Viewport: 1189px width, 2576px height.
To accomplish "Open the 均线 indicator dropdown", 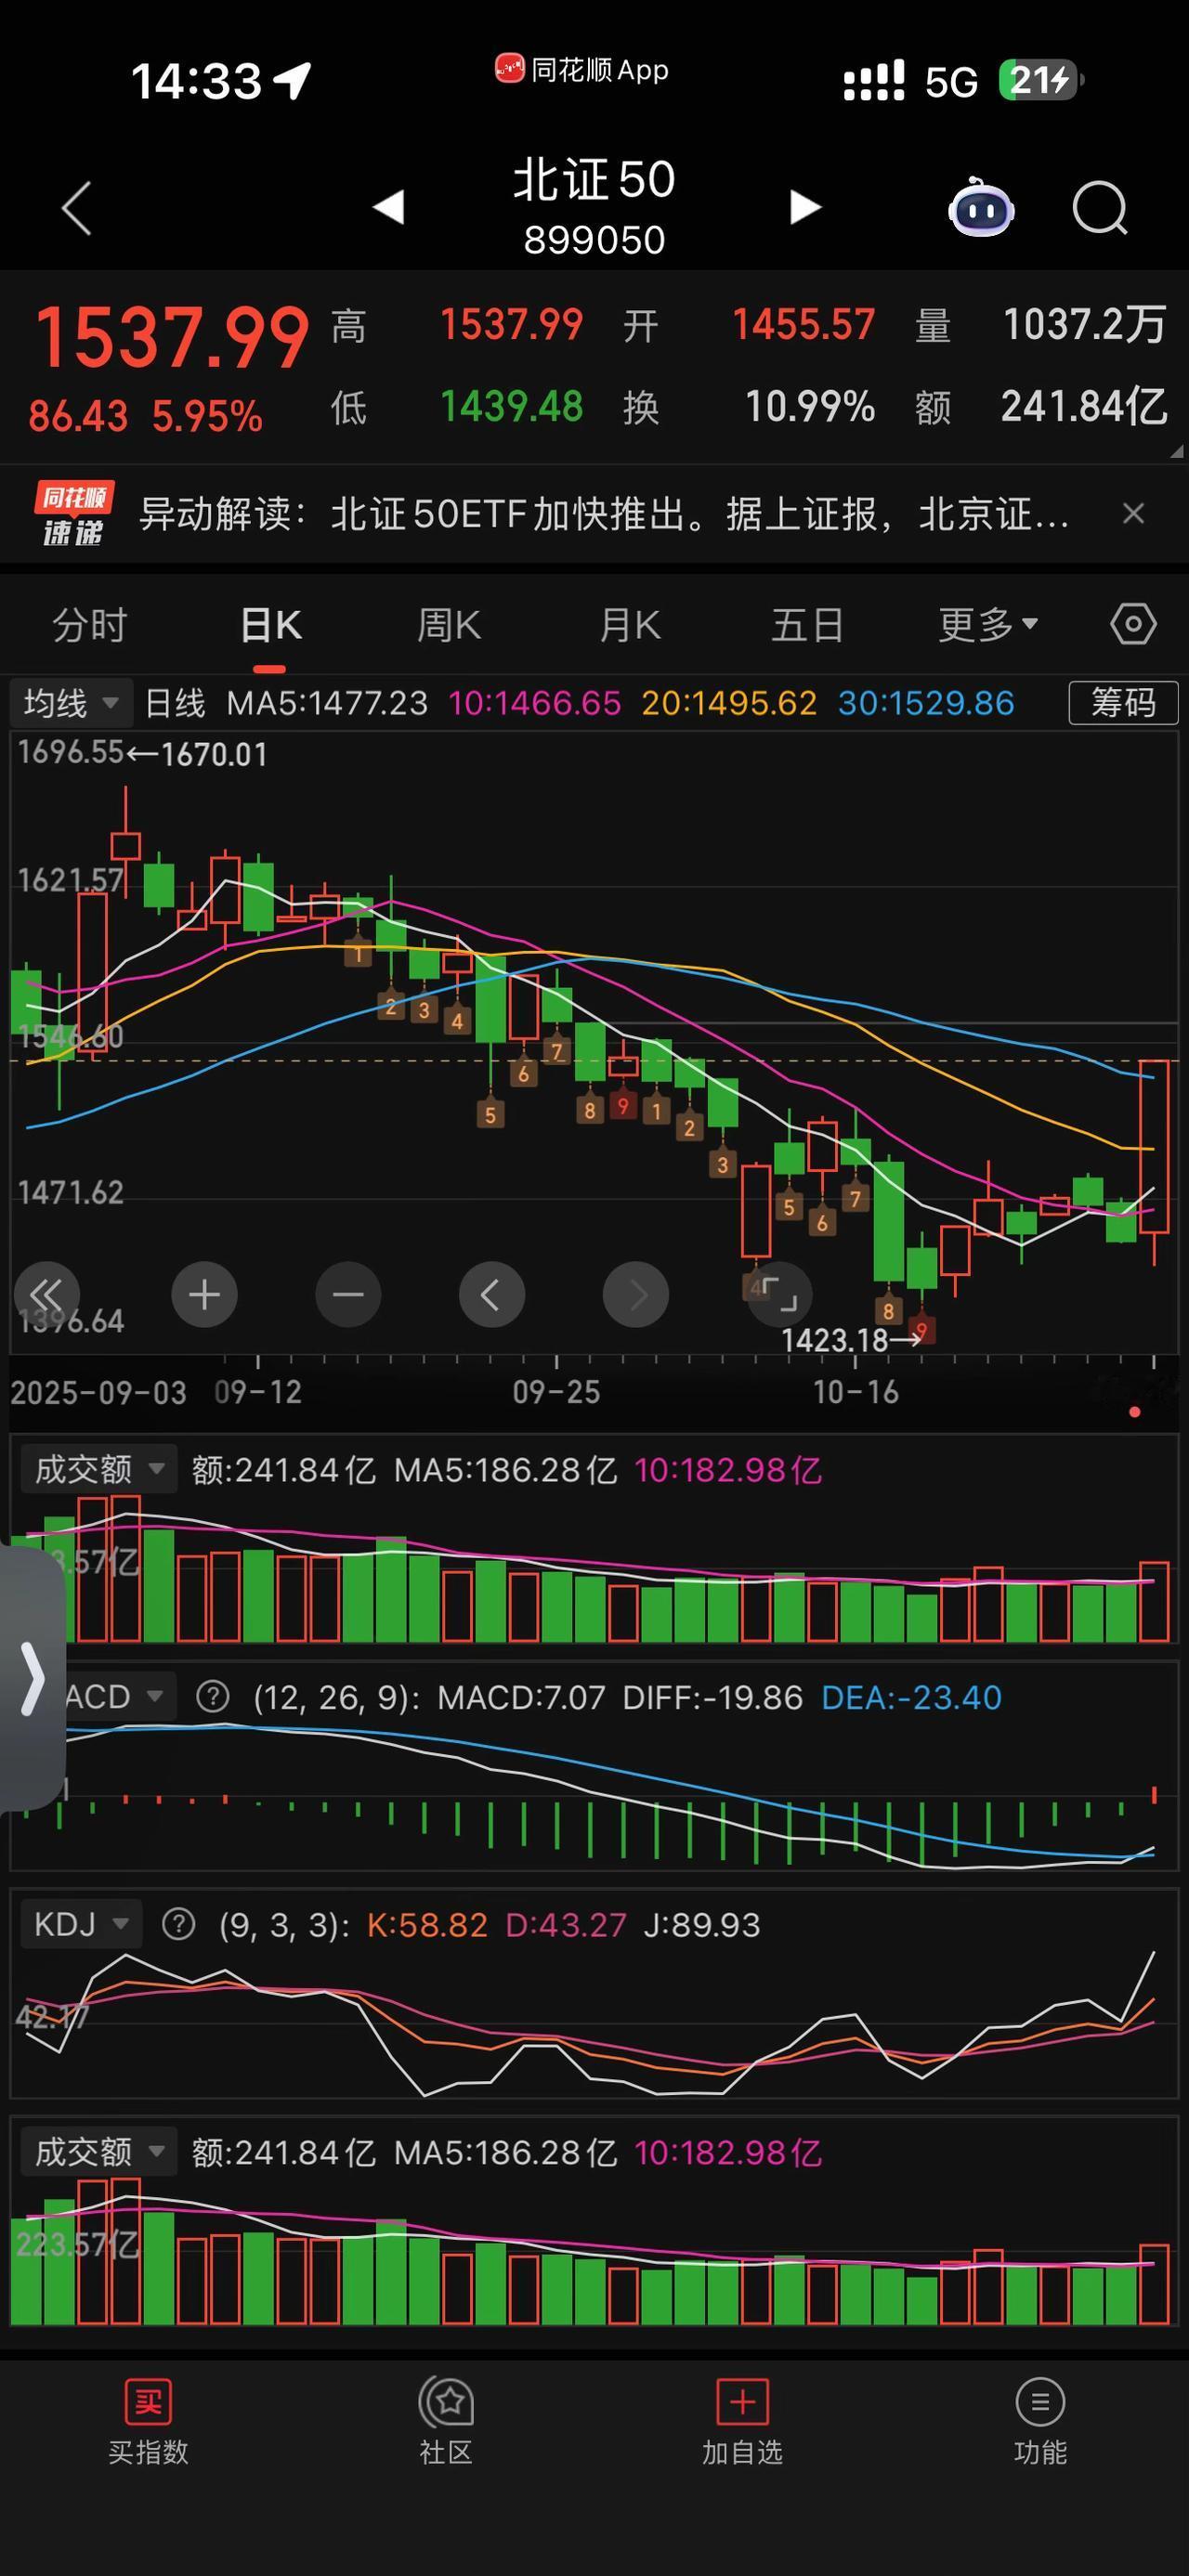I will click(x=71, y=703).
